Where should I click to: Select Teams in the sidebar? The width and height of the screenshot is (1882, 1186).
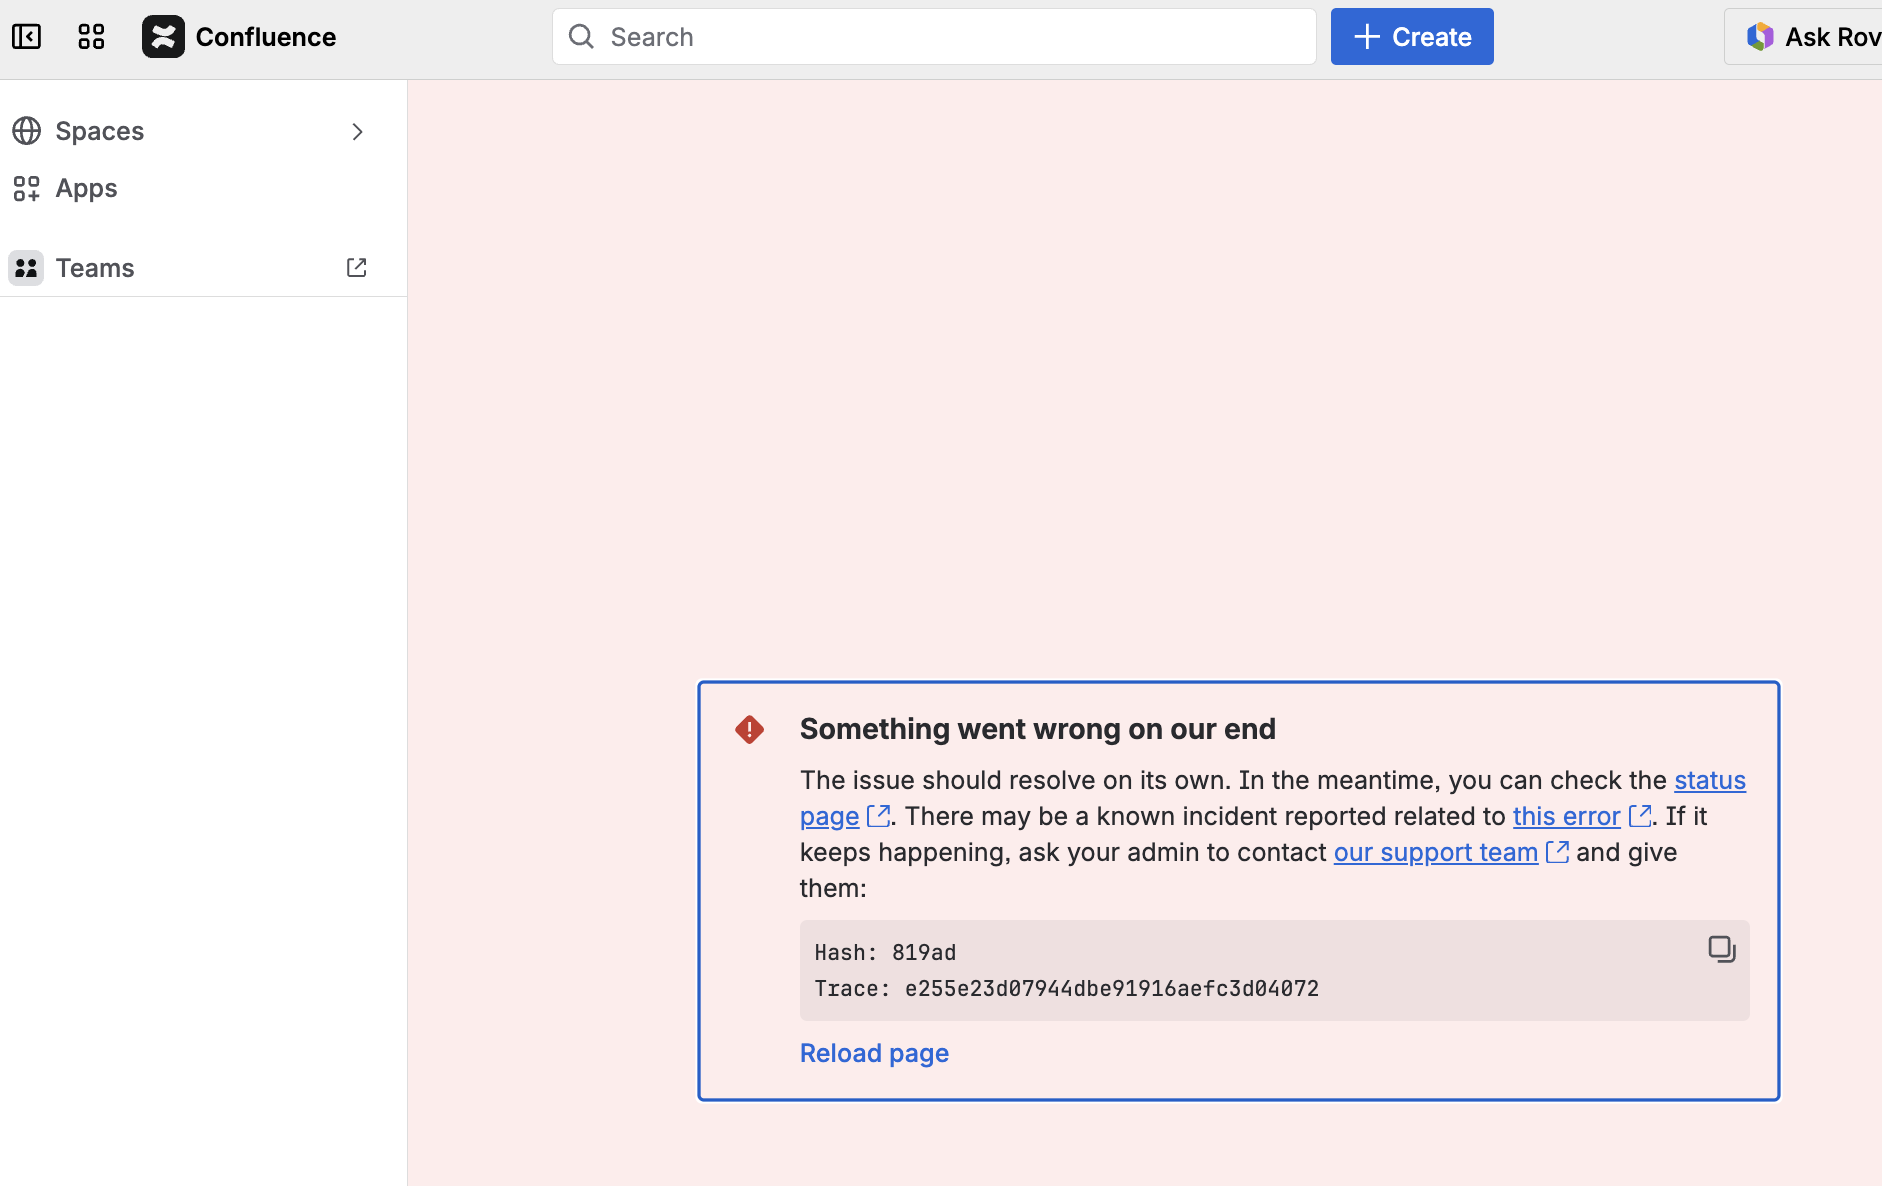coord(95,268)
